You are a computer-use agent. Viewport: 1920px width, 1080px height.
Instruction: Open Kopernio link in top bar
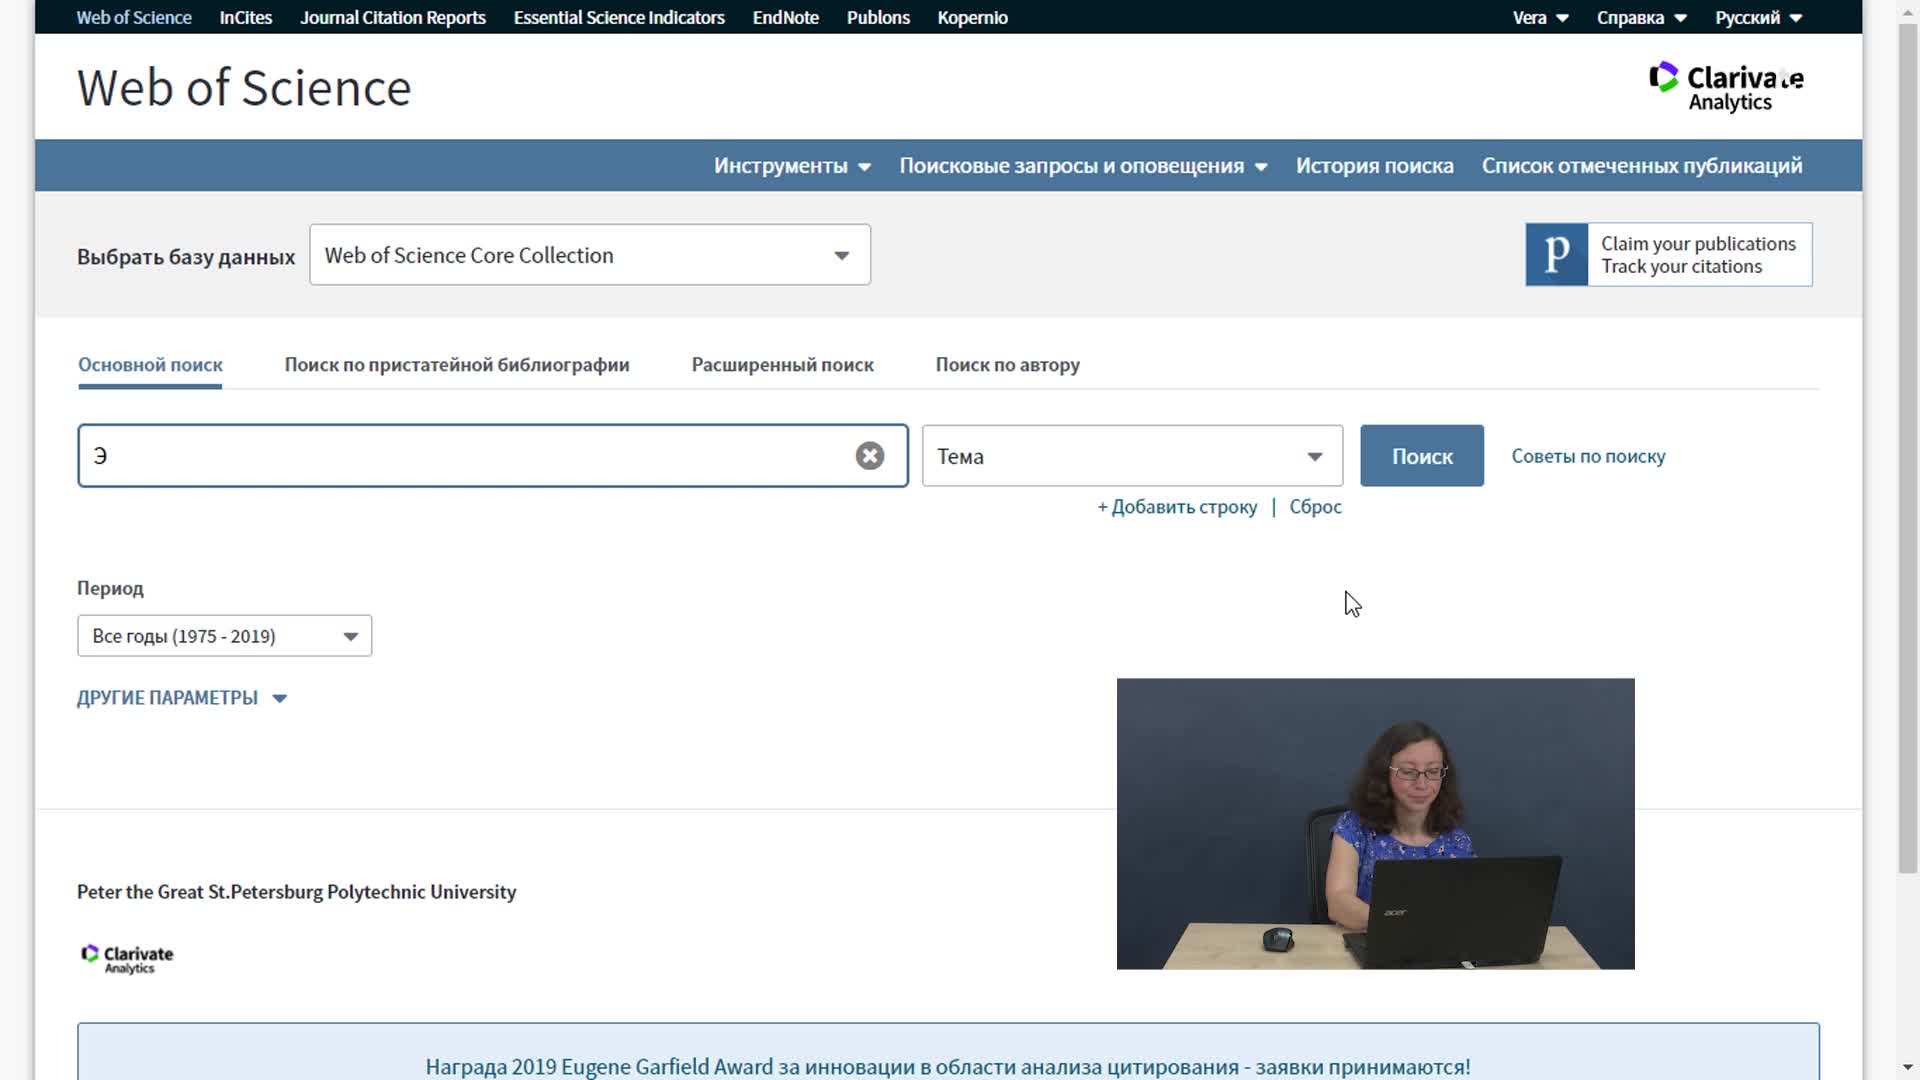(x=972, y=17)
